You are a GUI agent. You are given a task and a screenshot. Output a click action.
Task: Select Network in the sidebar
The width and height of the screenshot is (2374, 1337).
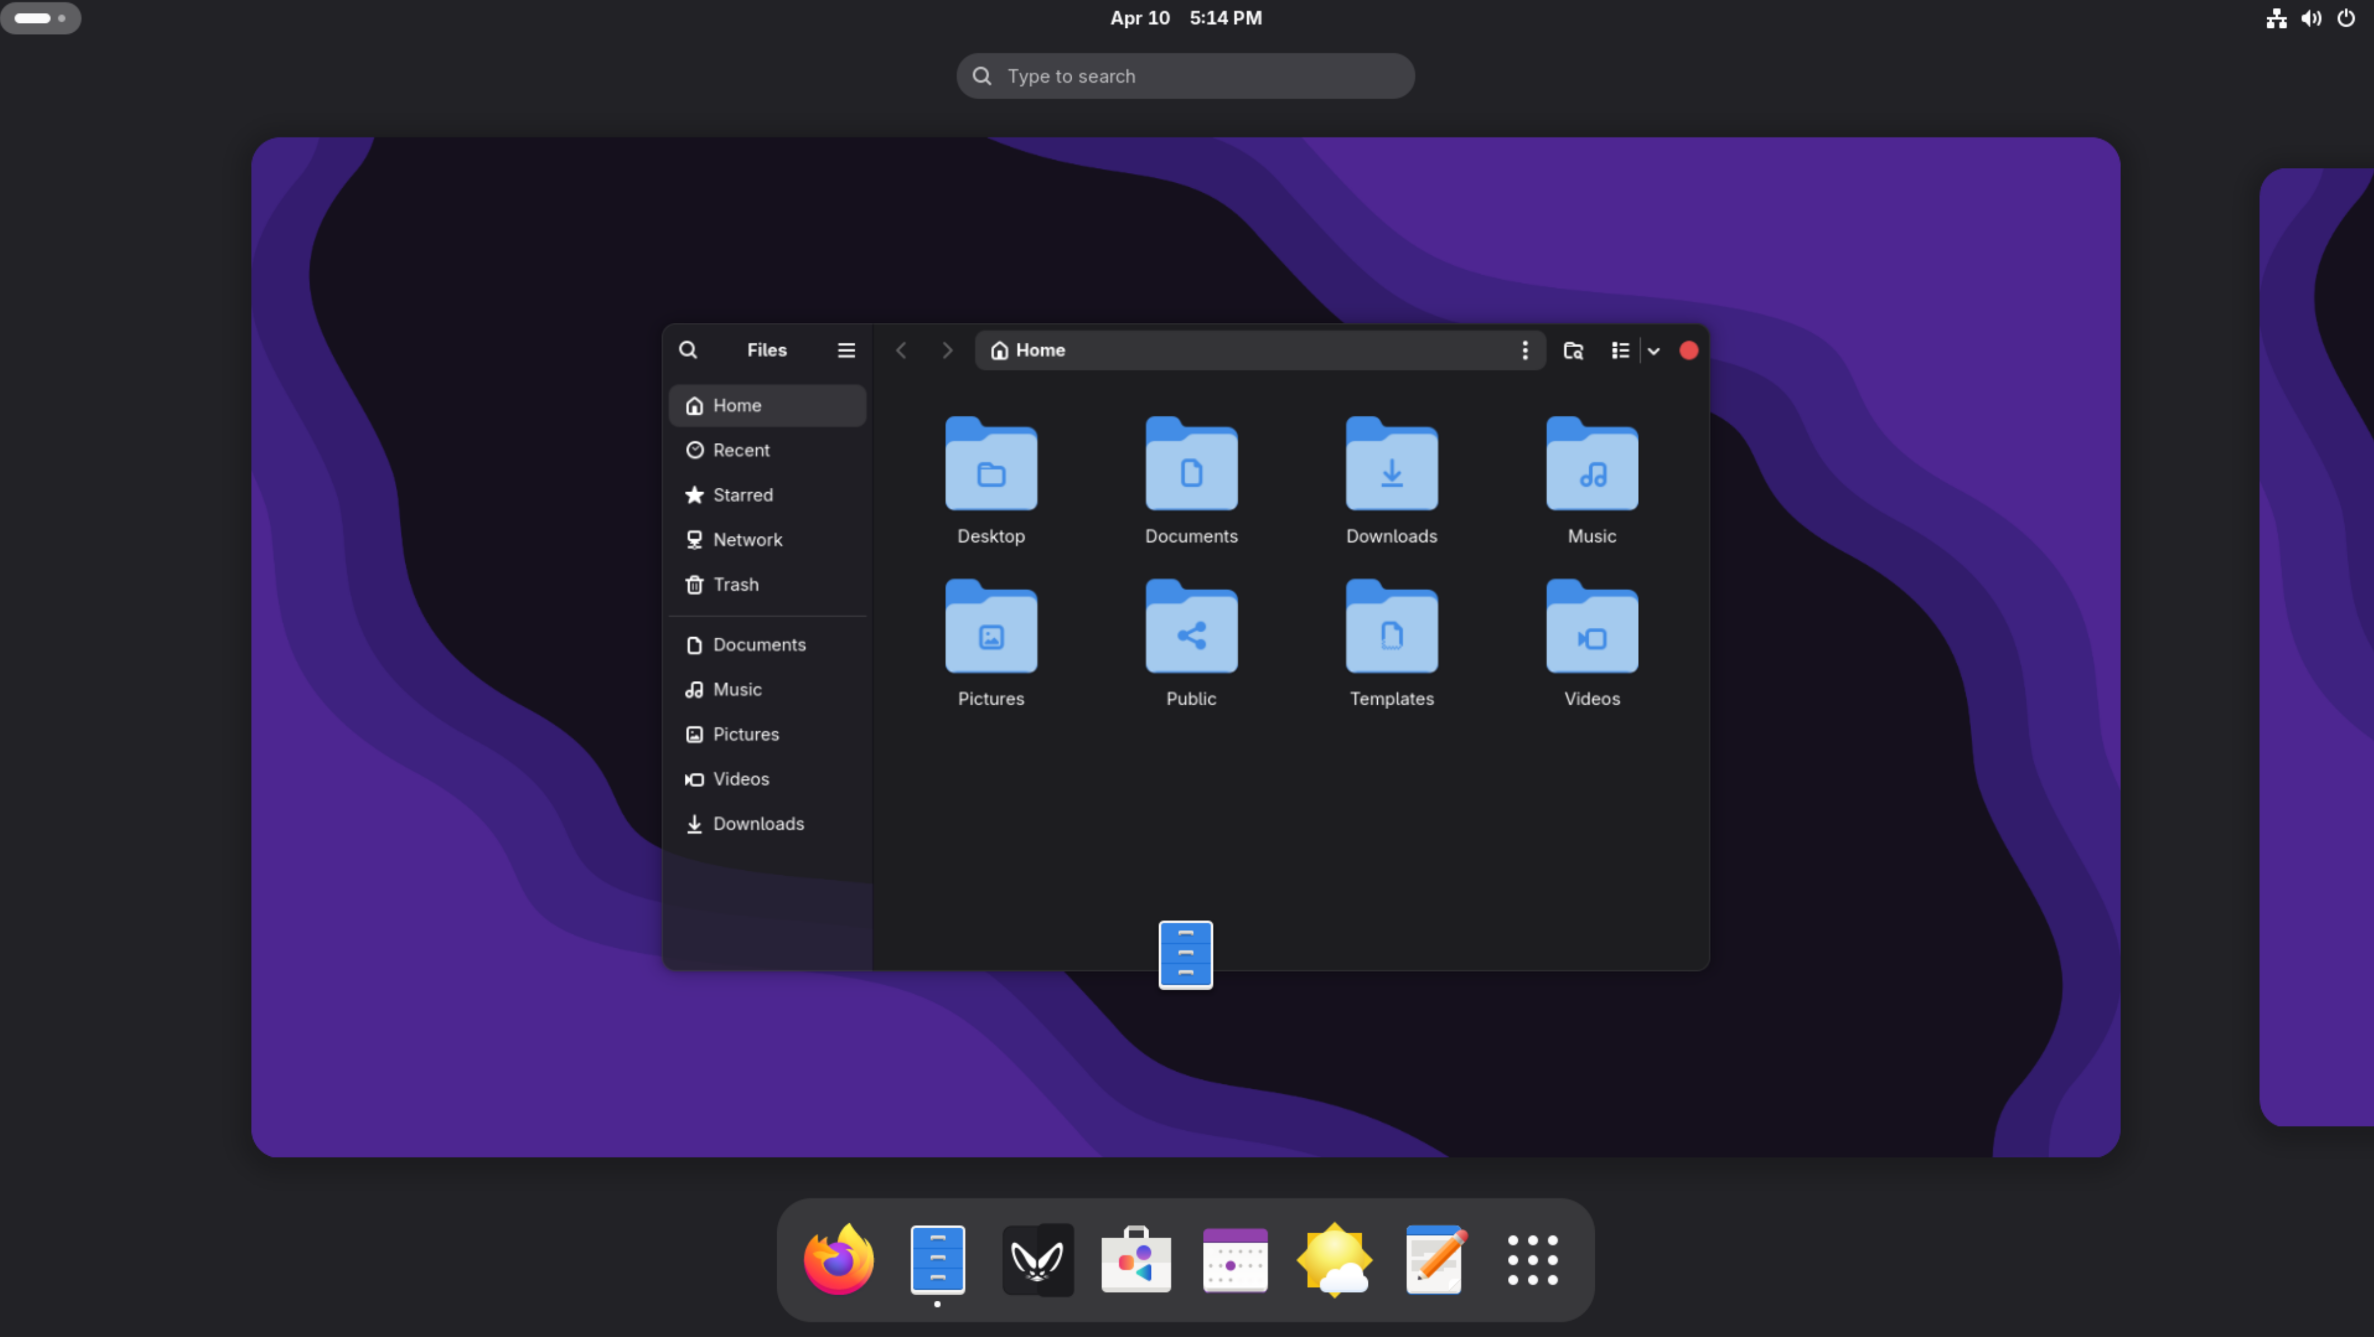[767, 539]
